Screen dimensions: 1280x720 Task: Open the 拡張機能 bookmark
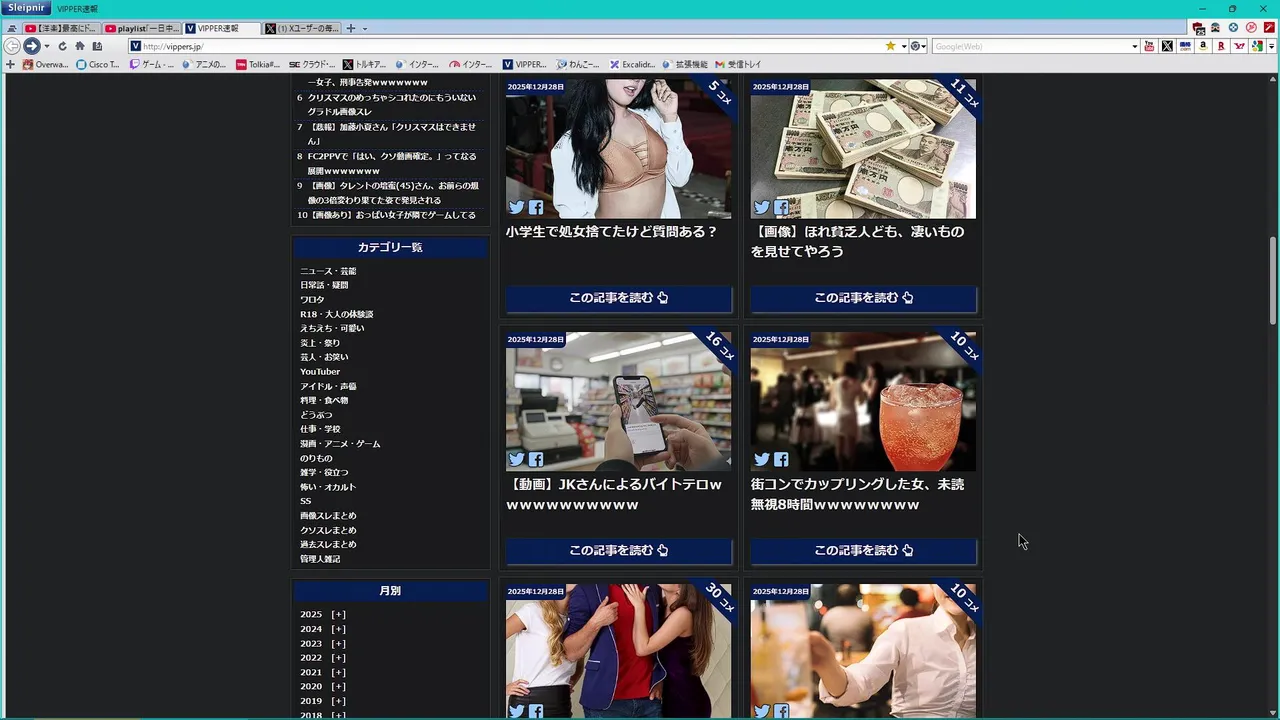pyautogui.click(x=684, y=64)
